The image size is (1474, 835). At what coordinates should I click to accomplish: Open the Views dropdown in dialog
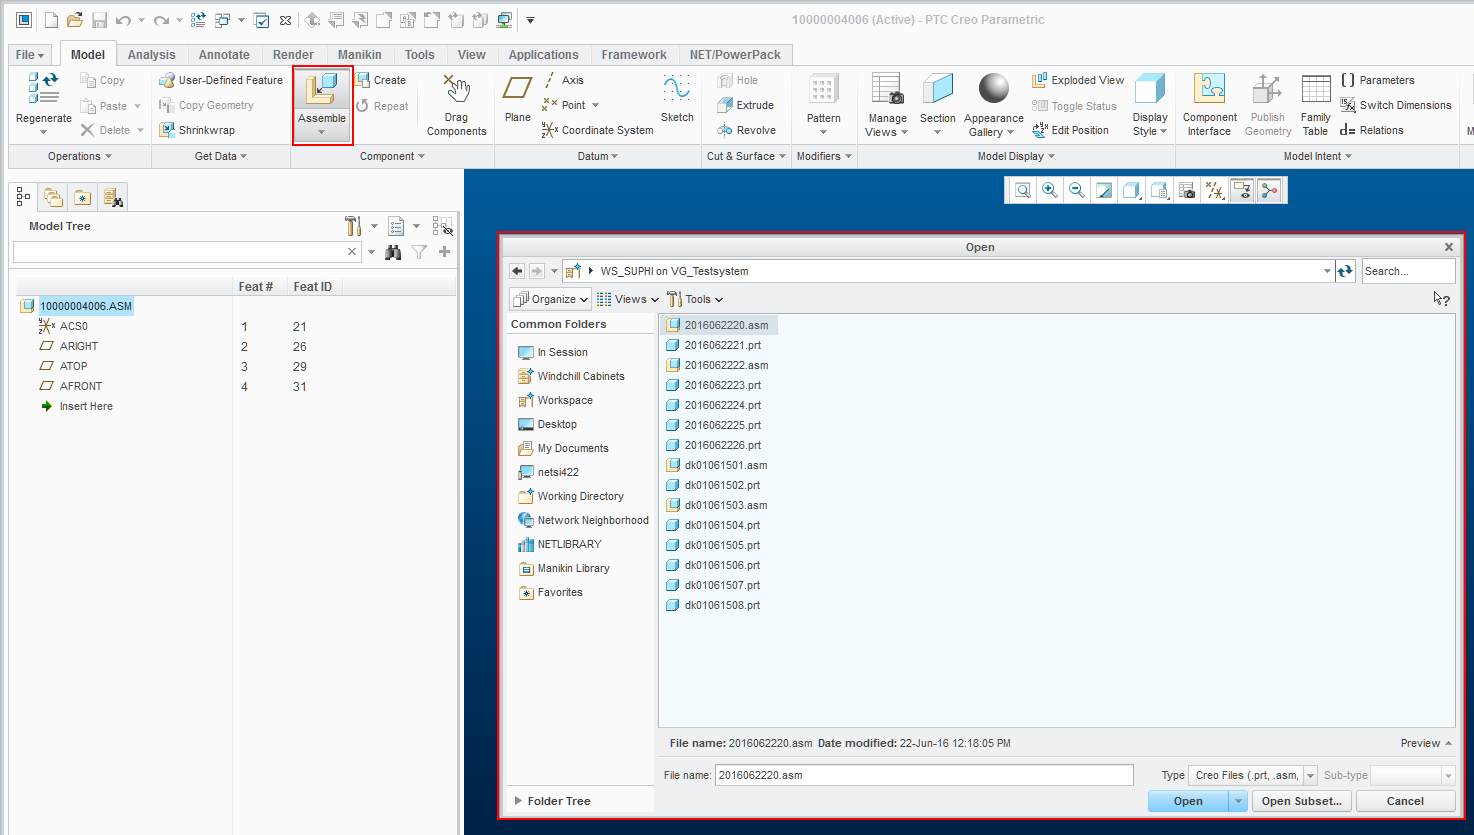click(628, 299)
